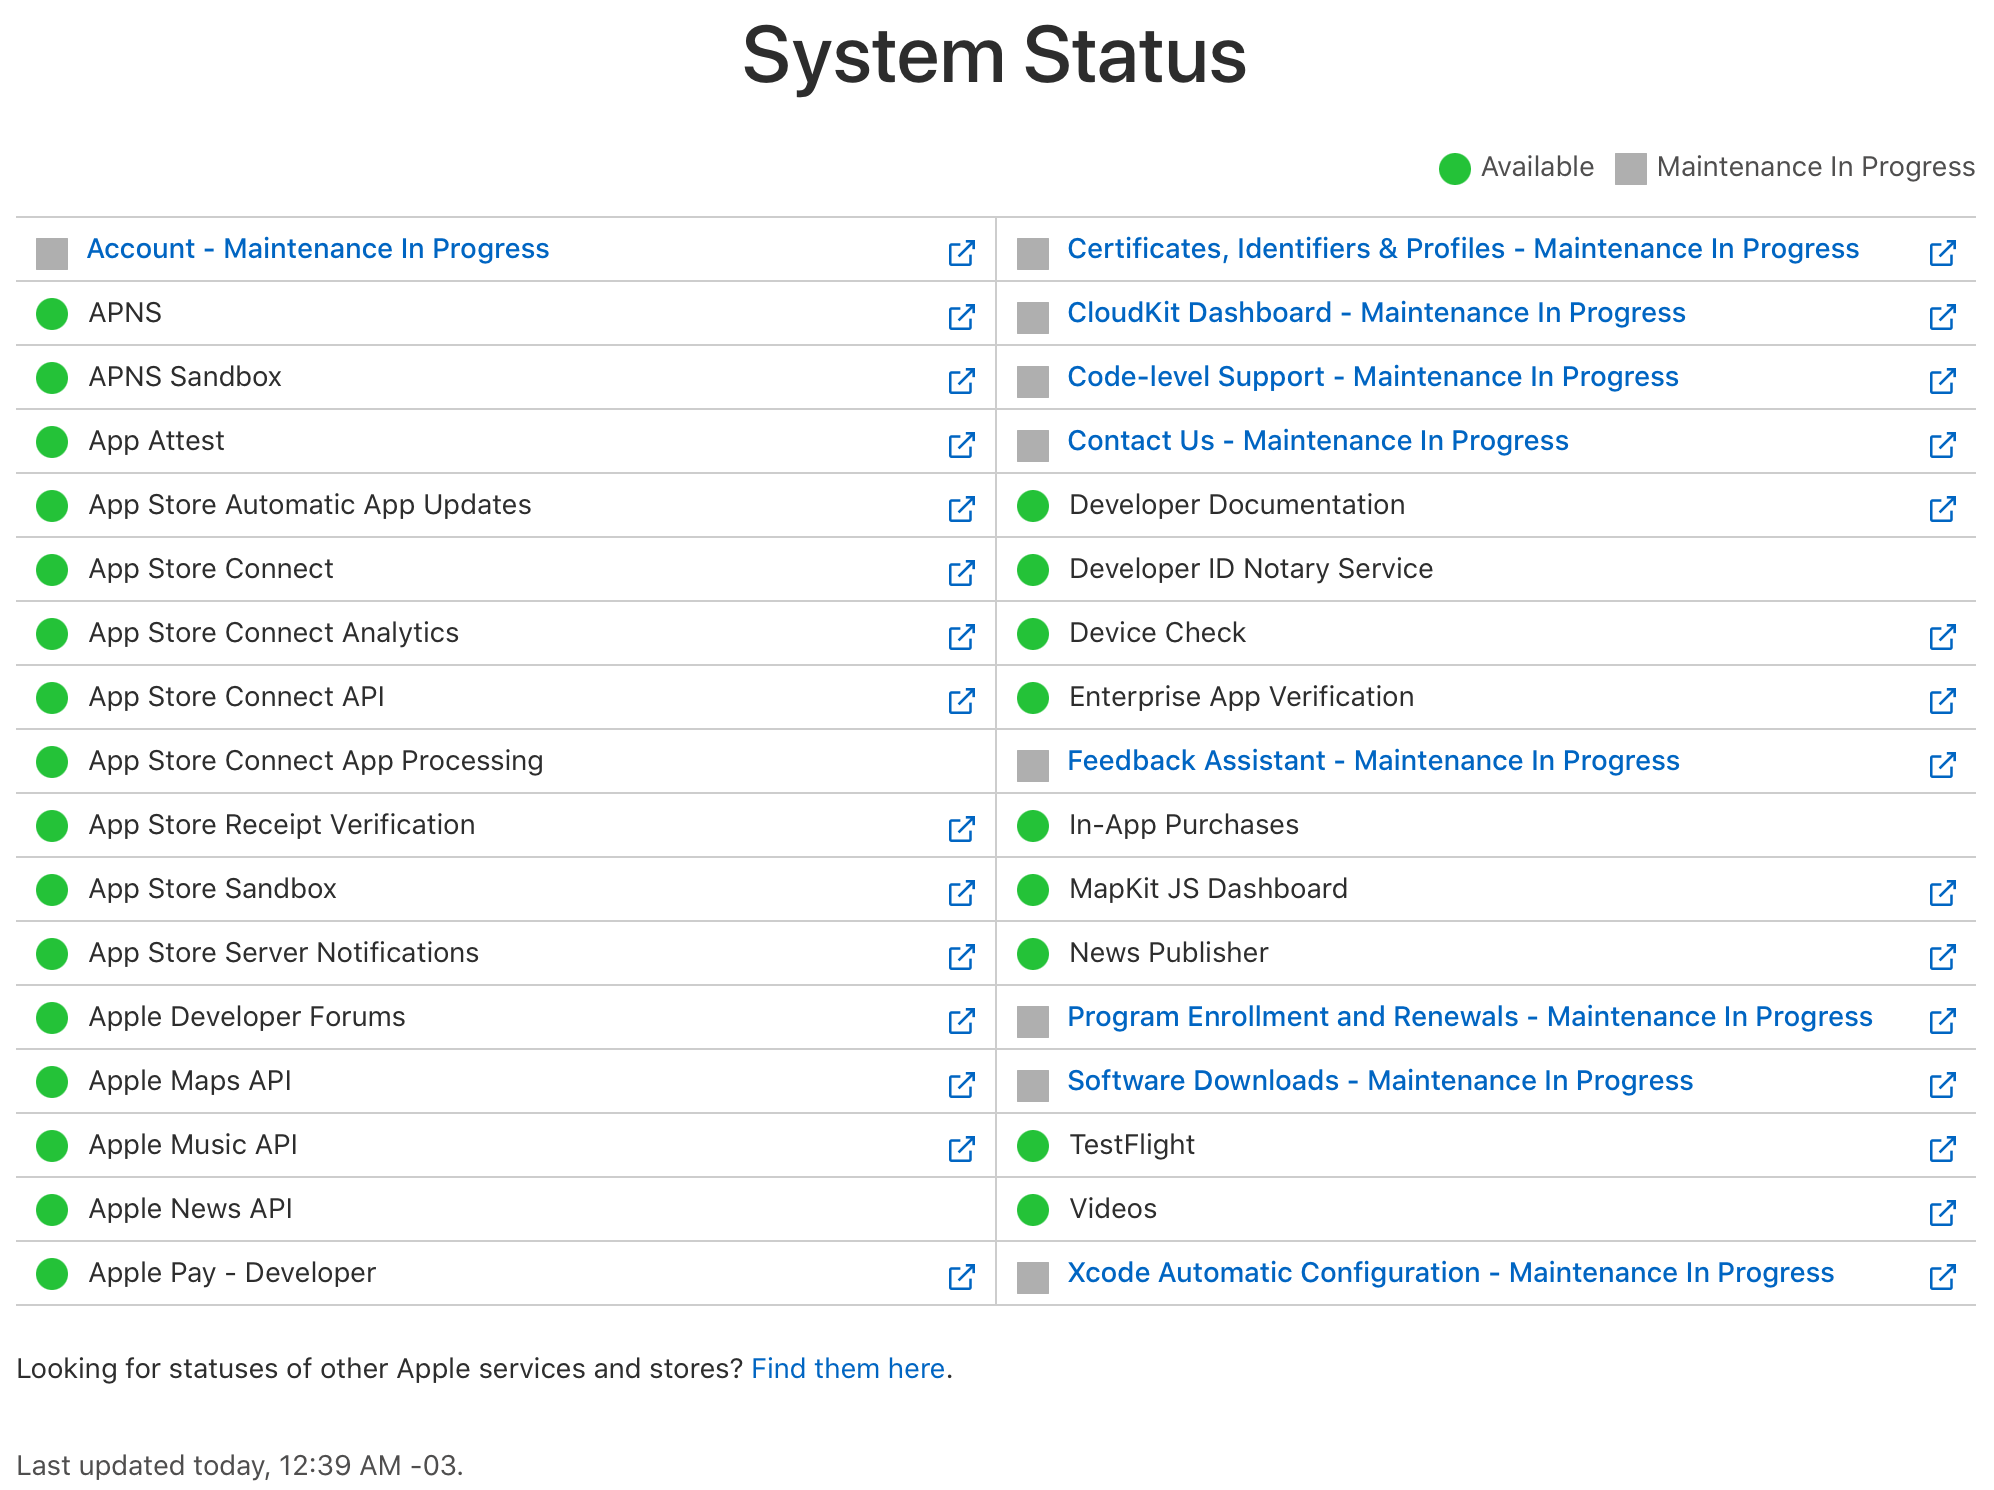Open external link icon for News Publisher
Viewport: 1994px width, 1490px height.
pyautogui.click(x=1942, y=957)
